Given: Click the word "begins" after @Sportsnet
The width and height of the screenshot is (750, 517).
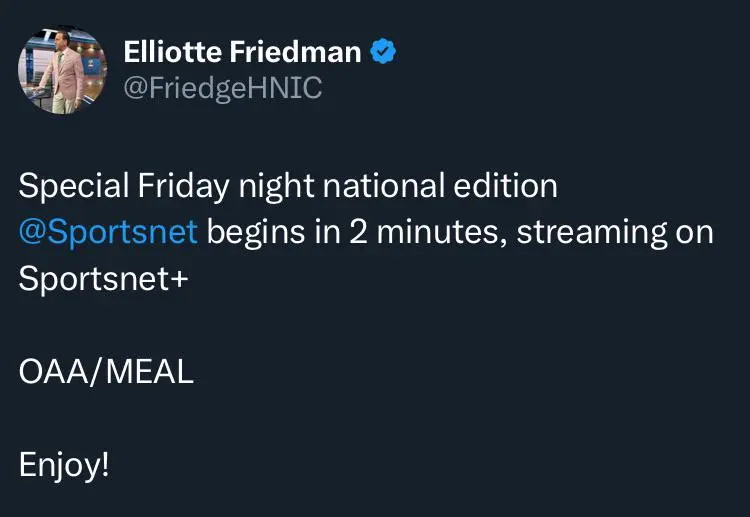Looking at the screenshot, I should tap(256, 233).
